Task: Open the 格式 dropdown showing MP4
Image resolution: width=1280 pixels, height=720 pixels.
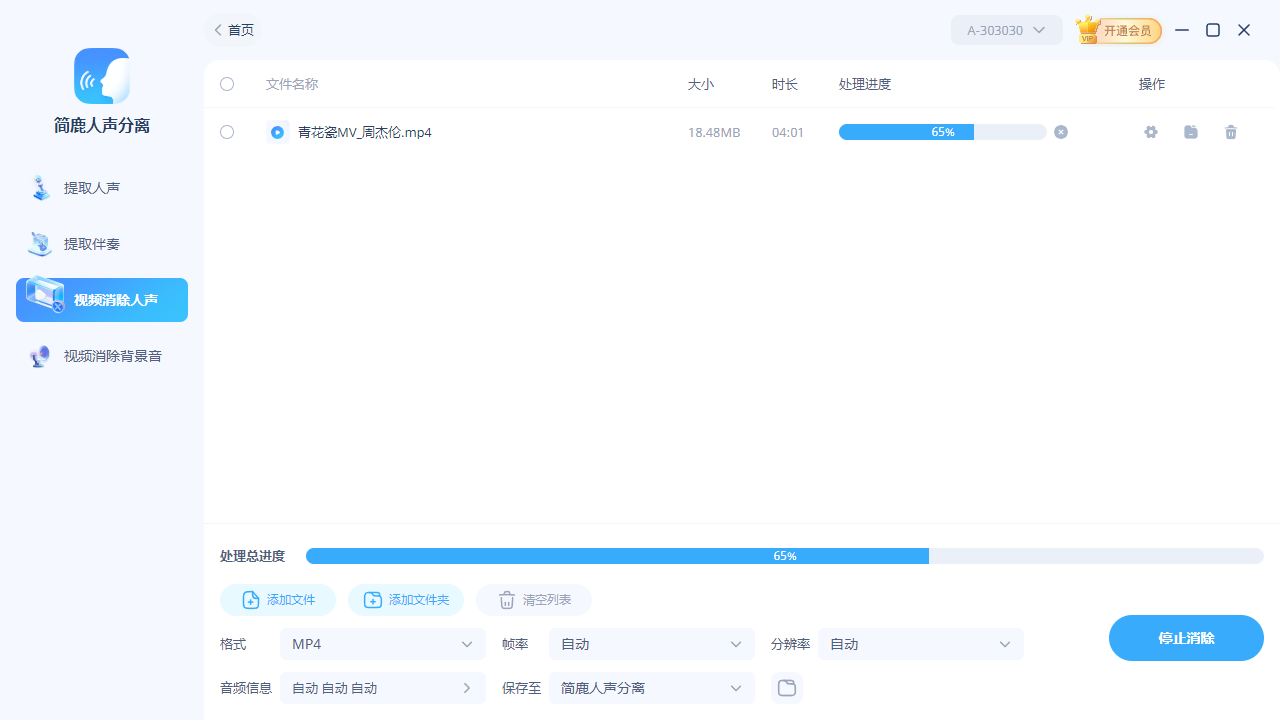Action: [383, 644]
